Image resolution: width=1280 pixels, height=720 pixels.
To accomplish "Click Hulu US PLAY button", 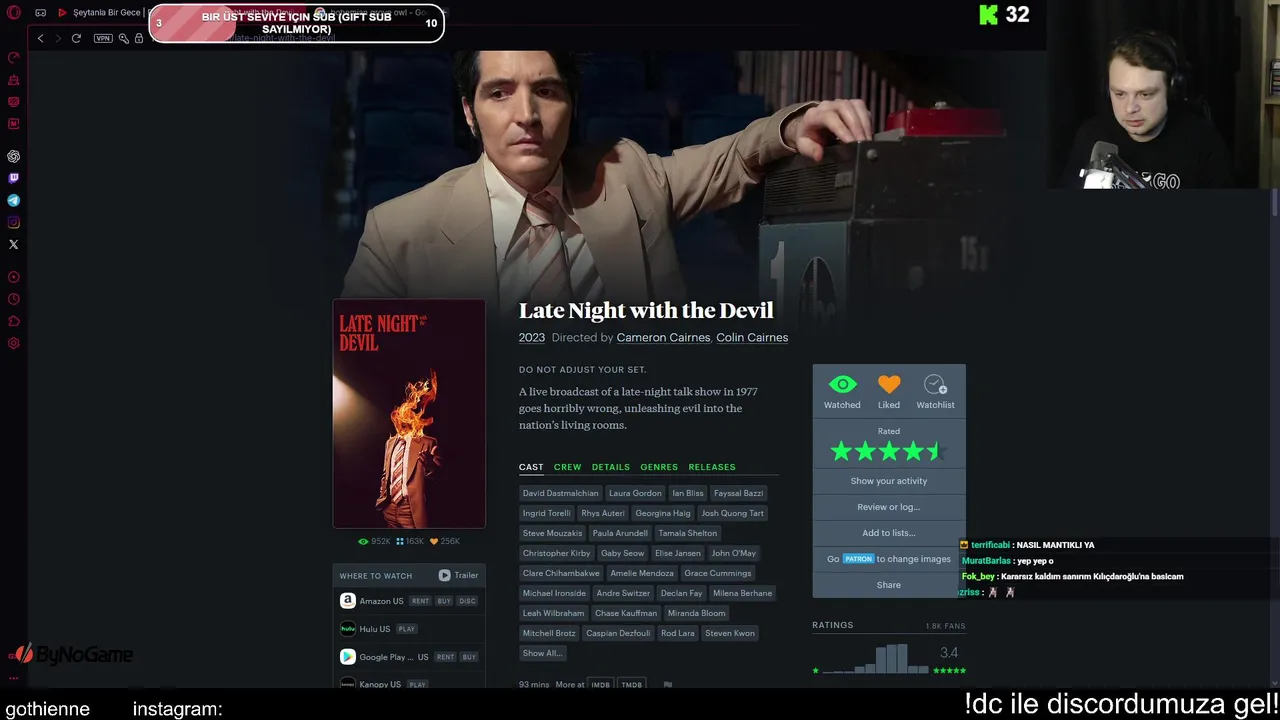I will click(406, 629).
